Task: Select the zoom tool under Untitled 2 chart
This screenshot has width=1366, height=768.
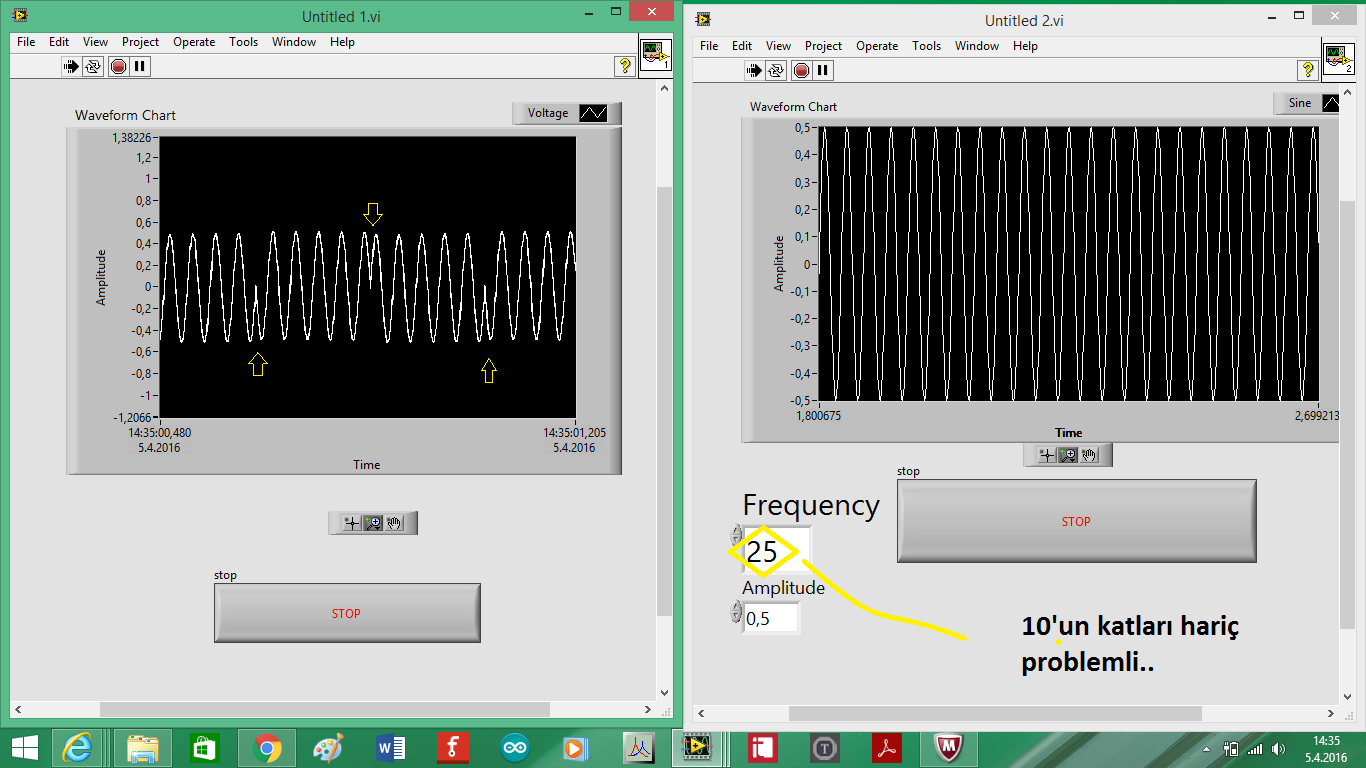Action: [x=1068, y=455]
